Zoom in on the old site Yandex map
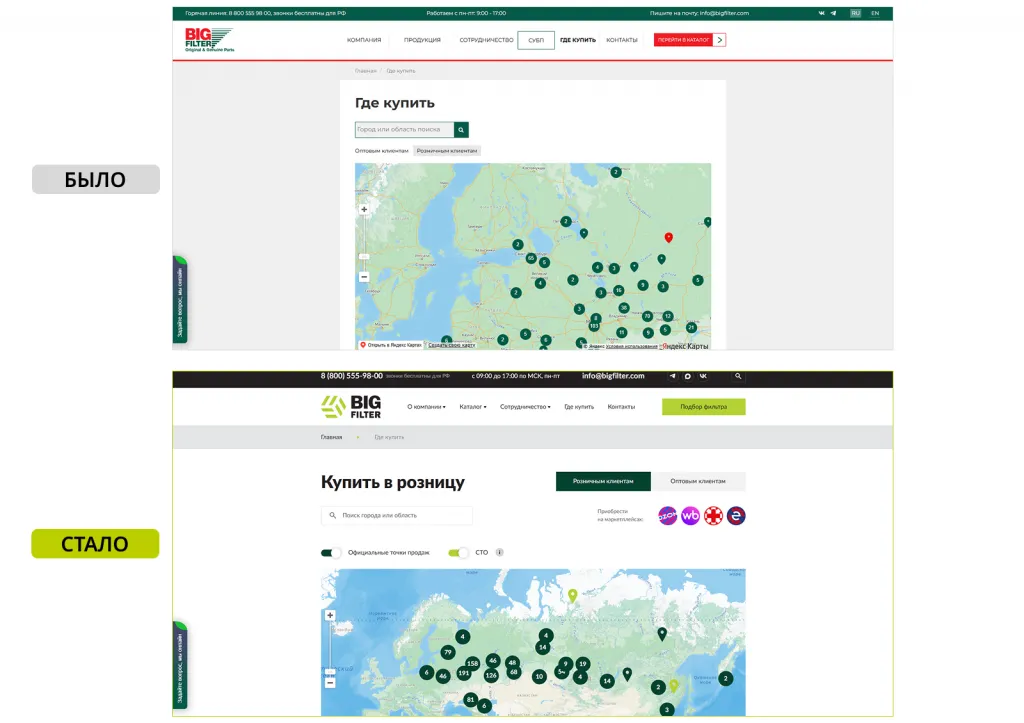This screenshot has height=723, width=1024. point(364,210)
